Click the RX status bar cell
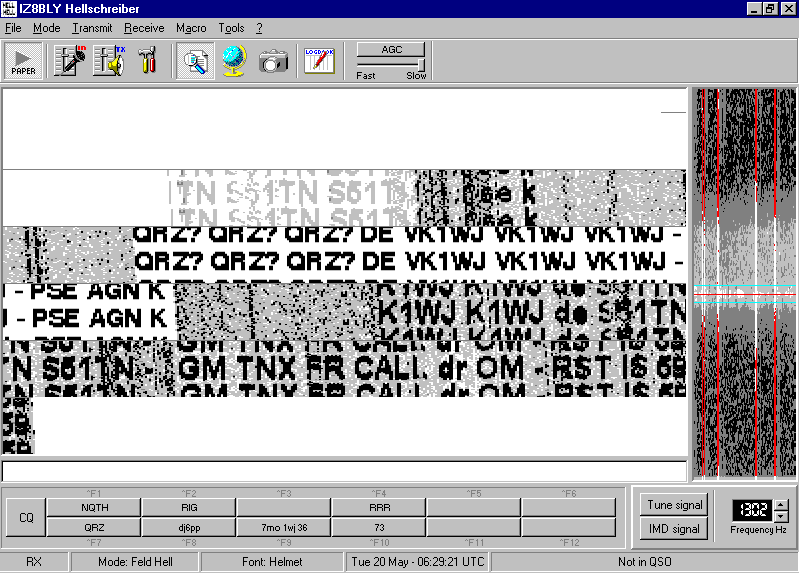The image size is (799, 573). pos(34,562)
